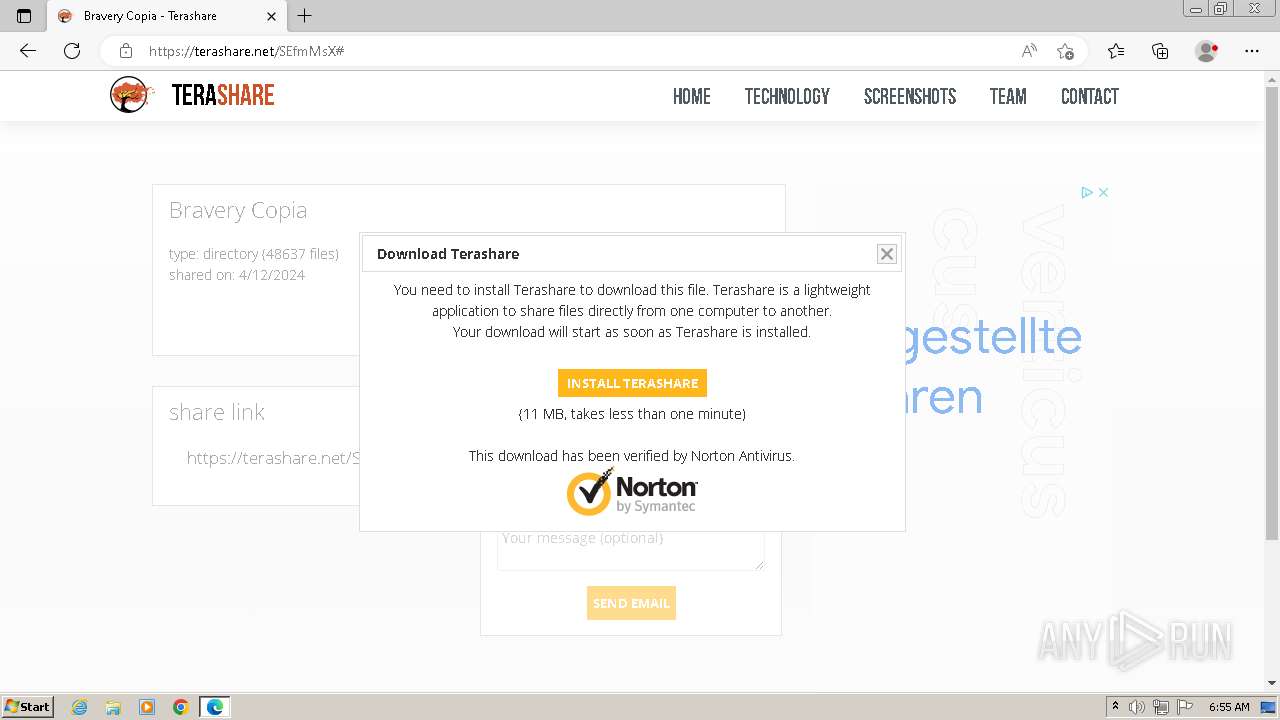Open the Technology menu item

tap(787, 96)
